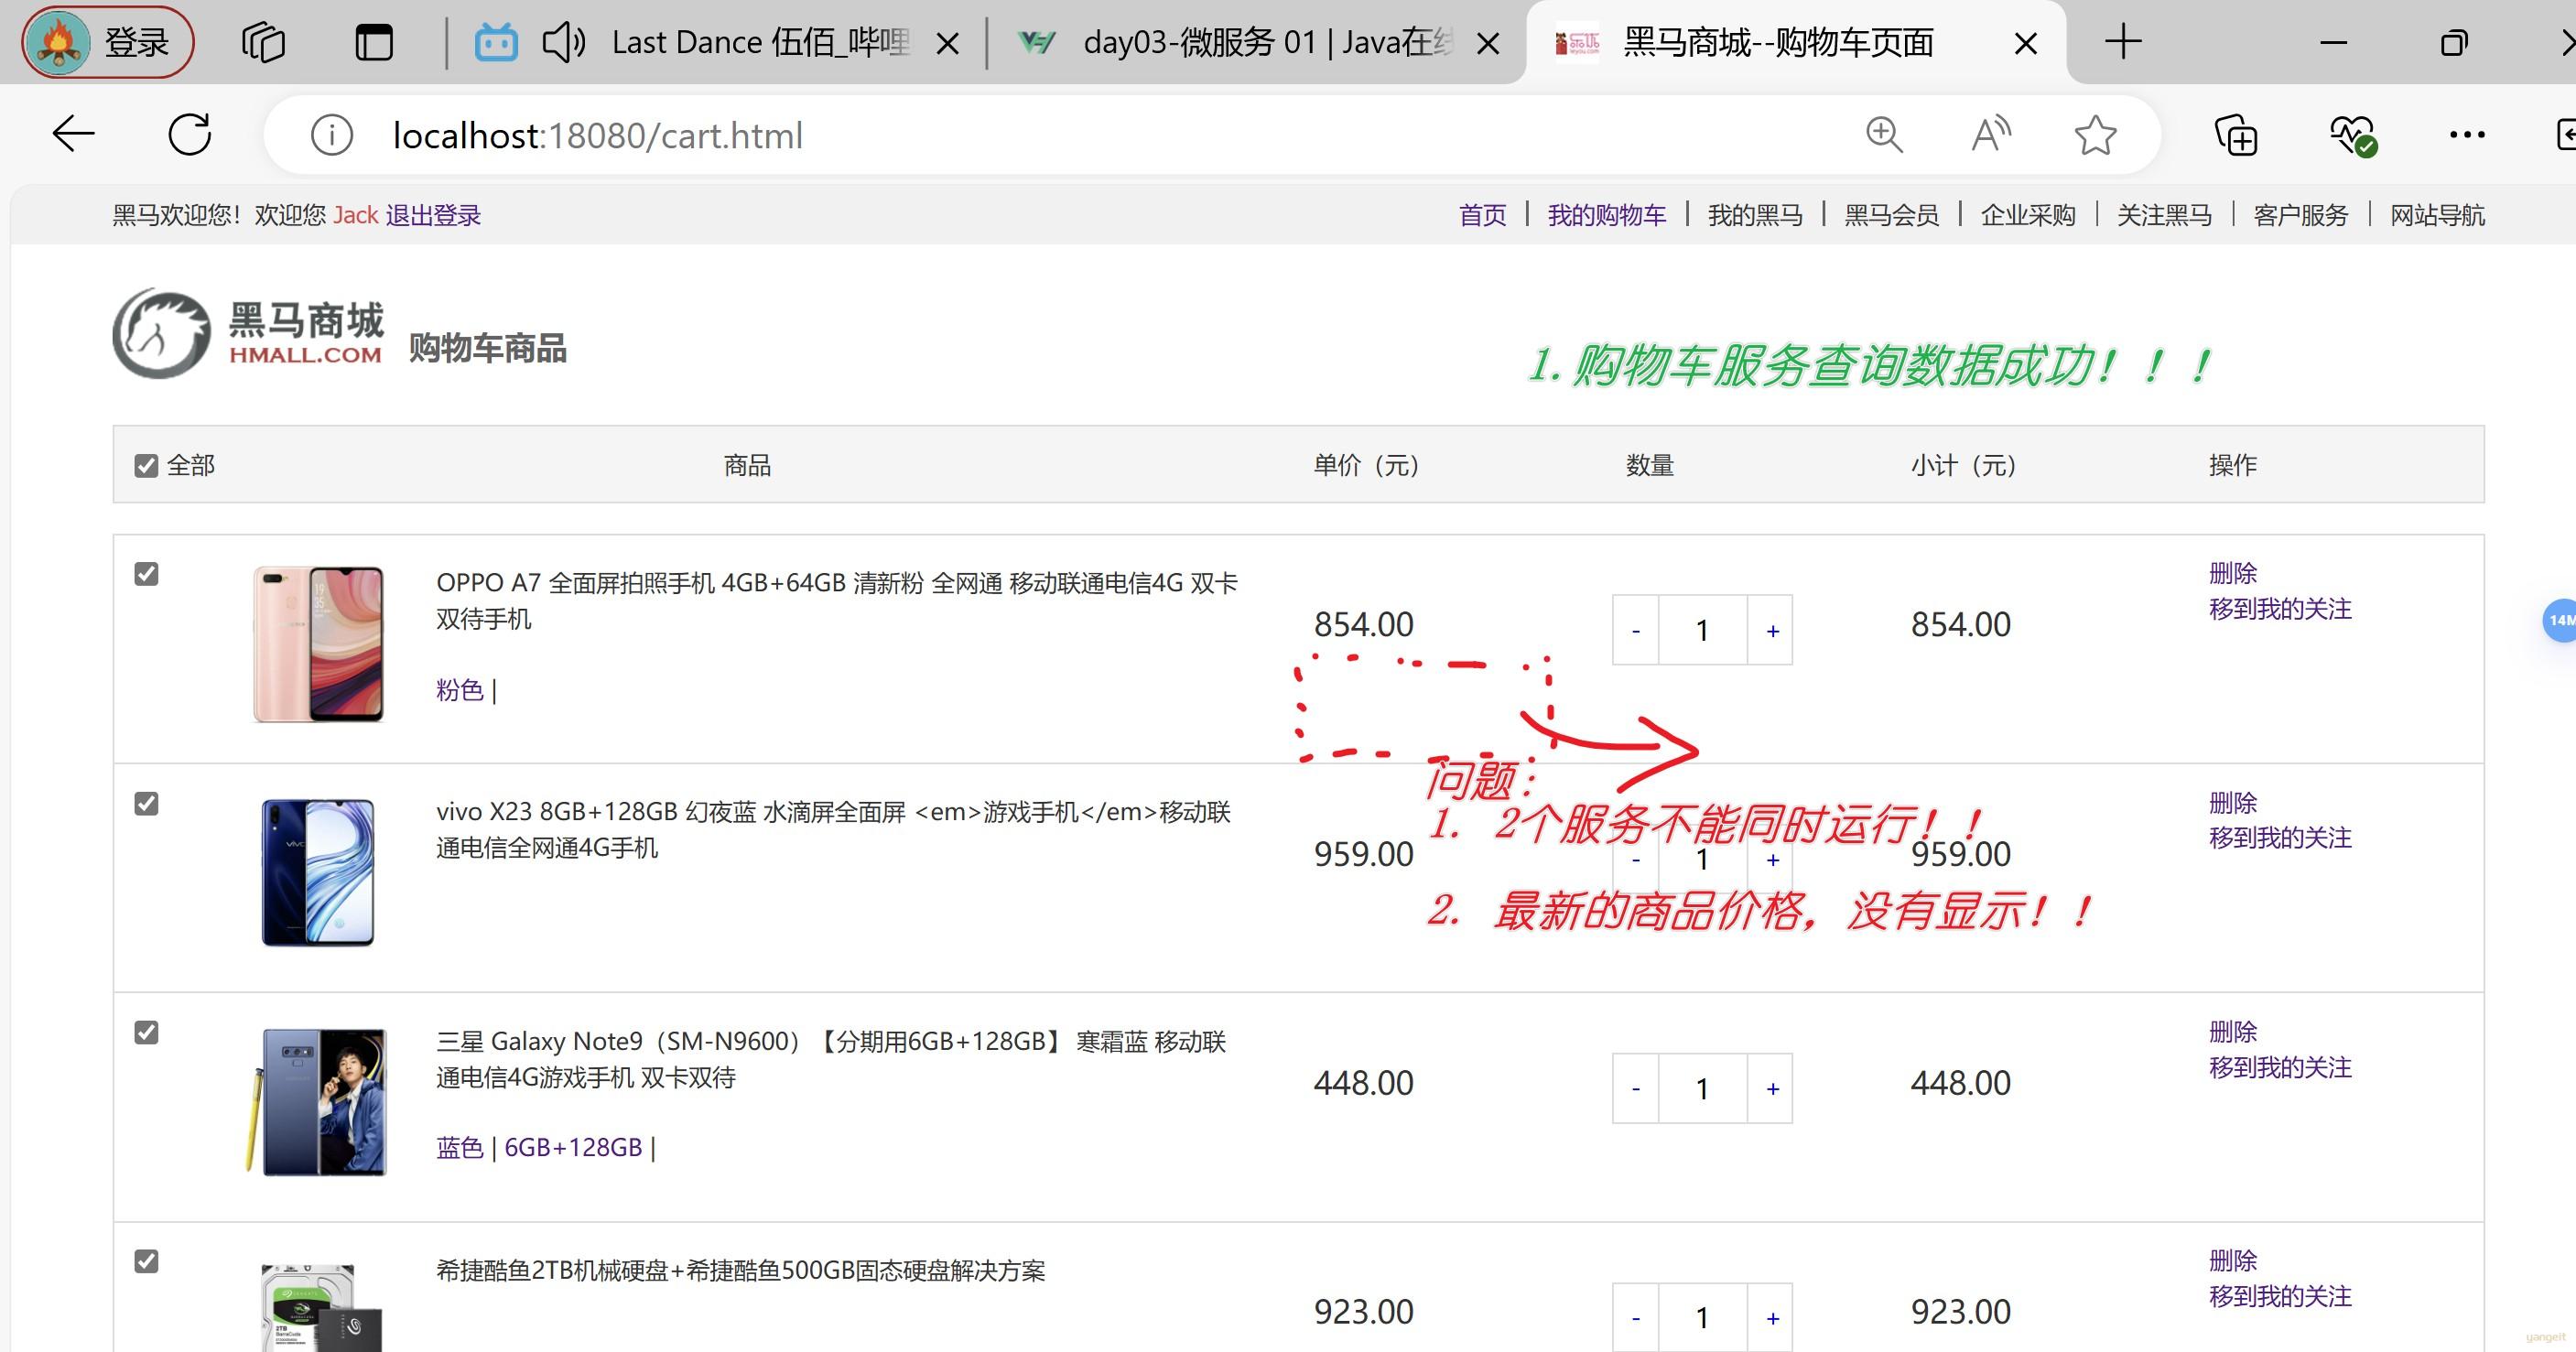This screenshot has width=2576, height=1352.
Task: Open 首页 in top navigation
Action: coord(1482,215)
